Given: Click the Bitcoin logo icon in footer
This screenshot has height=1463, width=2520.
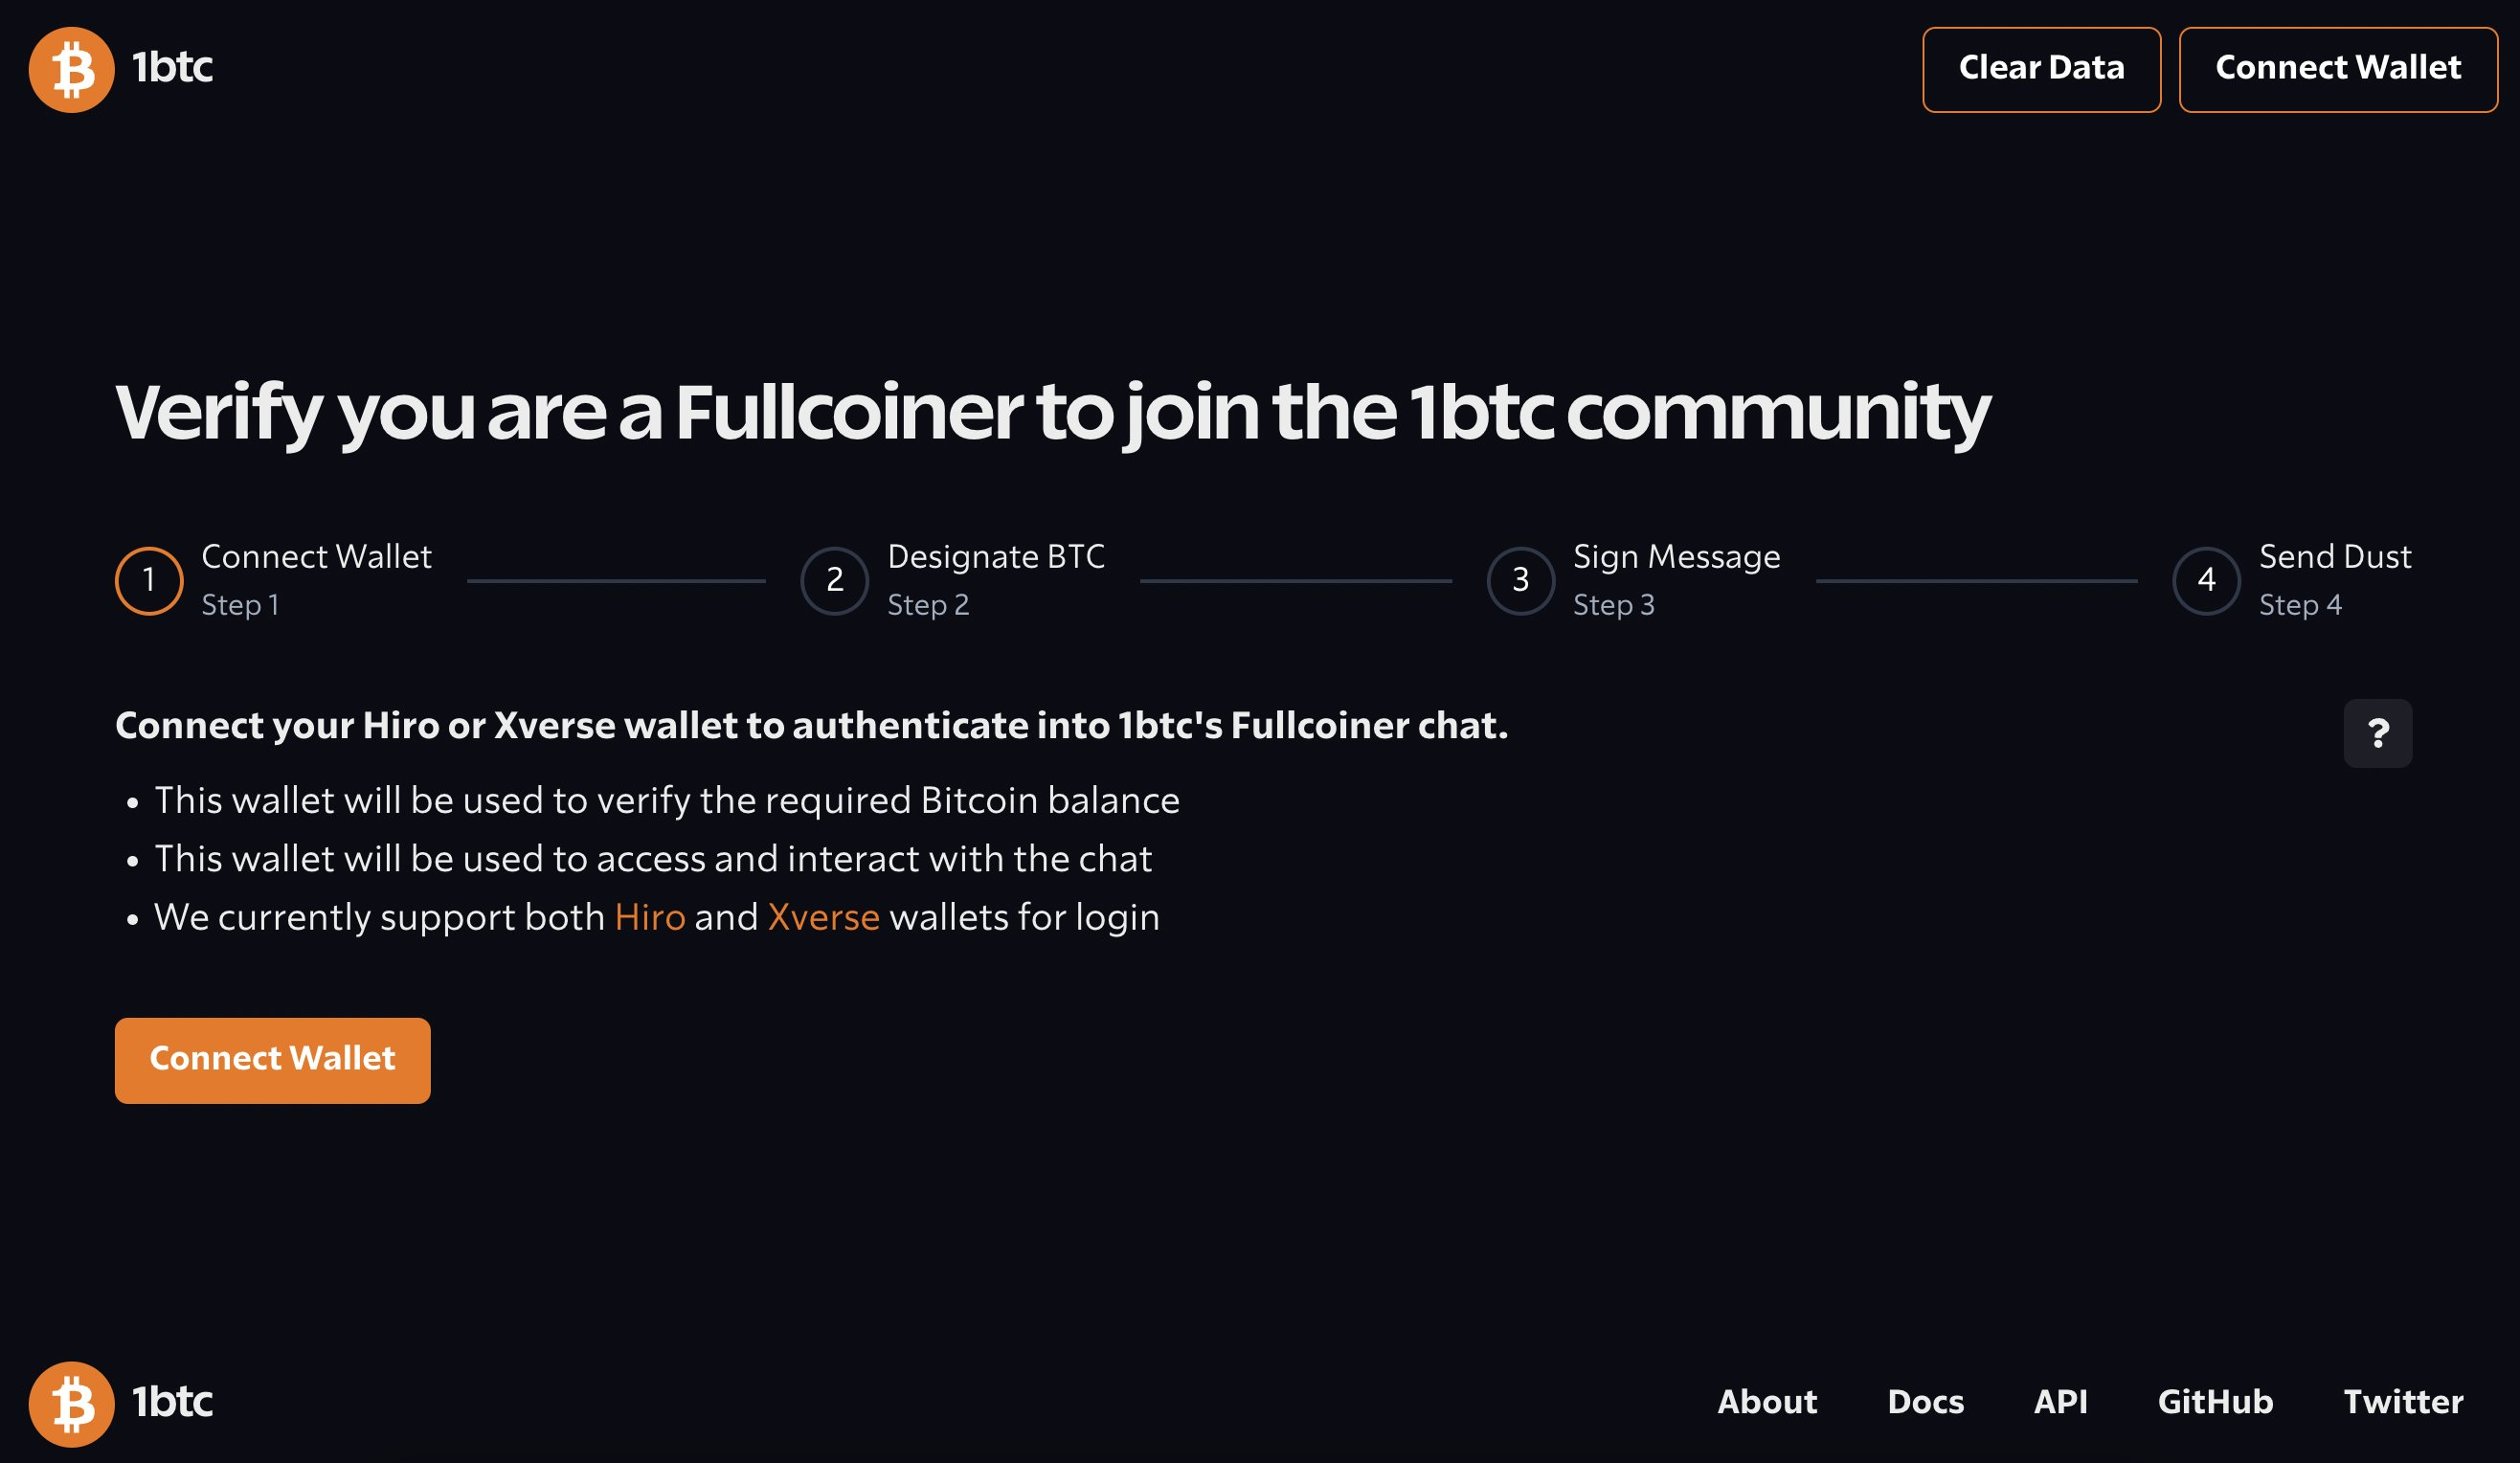Looking at the screenshot, I should coord(71,1403).
